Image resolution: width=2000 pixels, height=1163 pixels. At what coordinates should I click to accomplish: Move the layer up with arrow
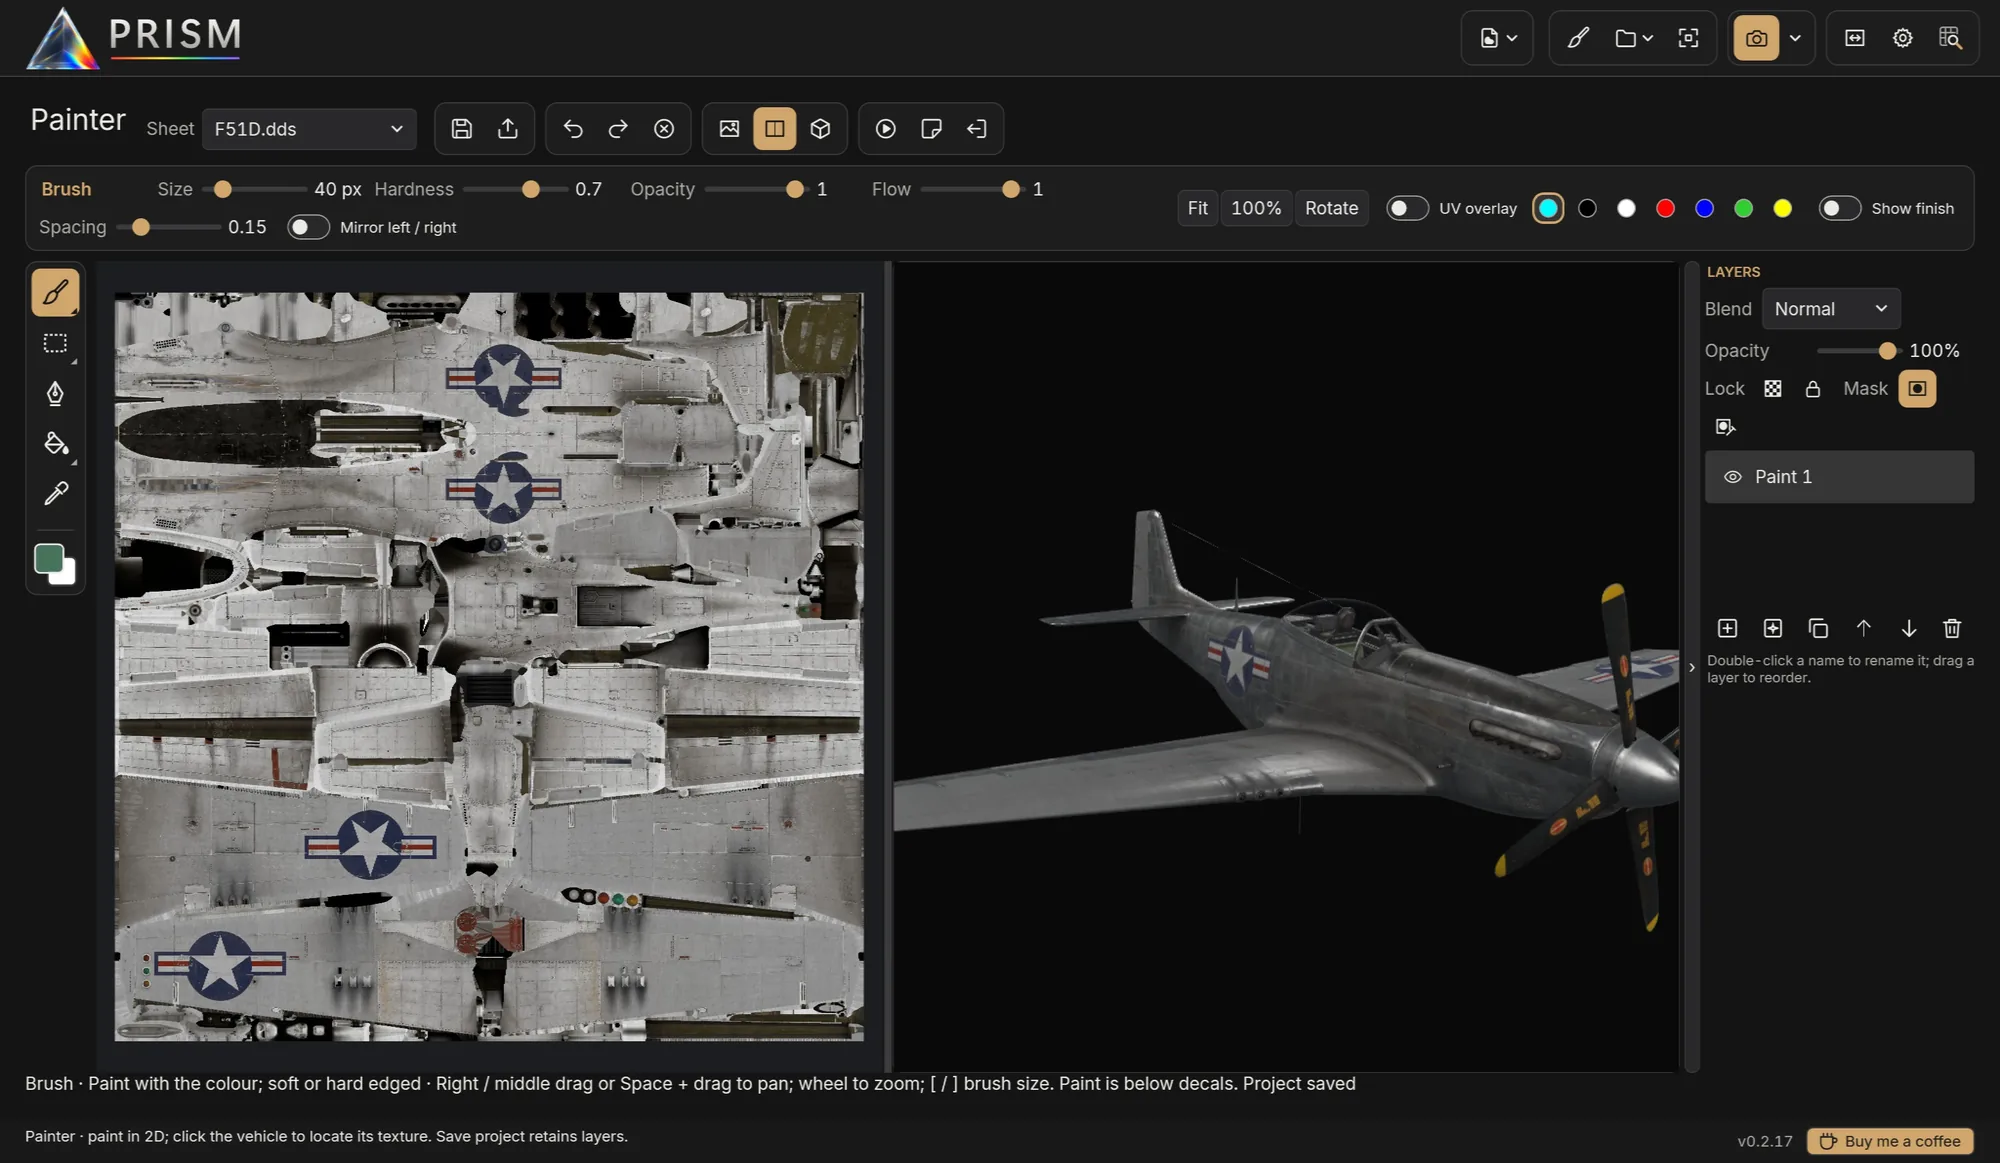click(1863, 628)
